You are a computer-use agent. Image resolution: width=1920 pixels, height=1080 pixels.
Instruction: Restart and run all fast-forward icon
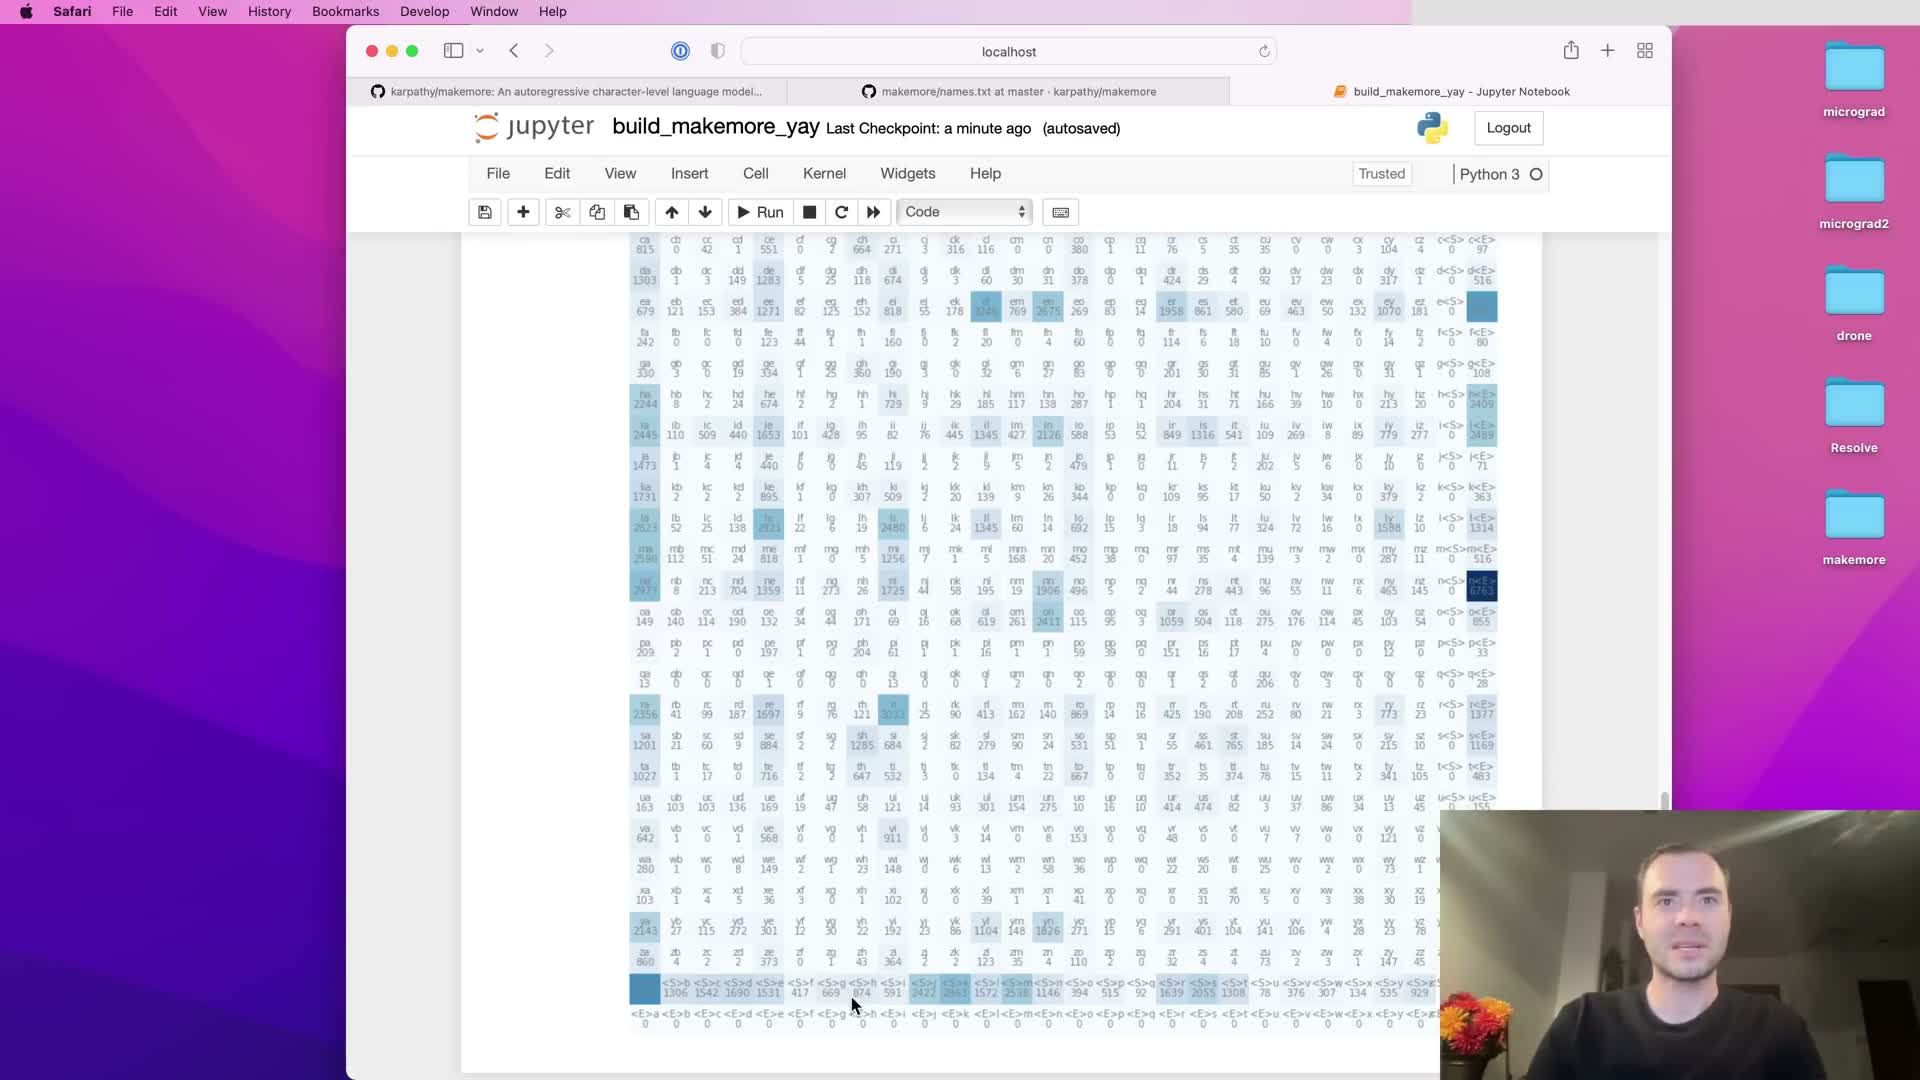pos(873,212)
